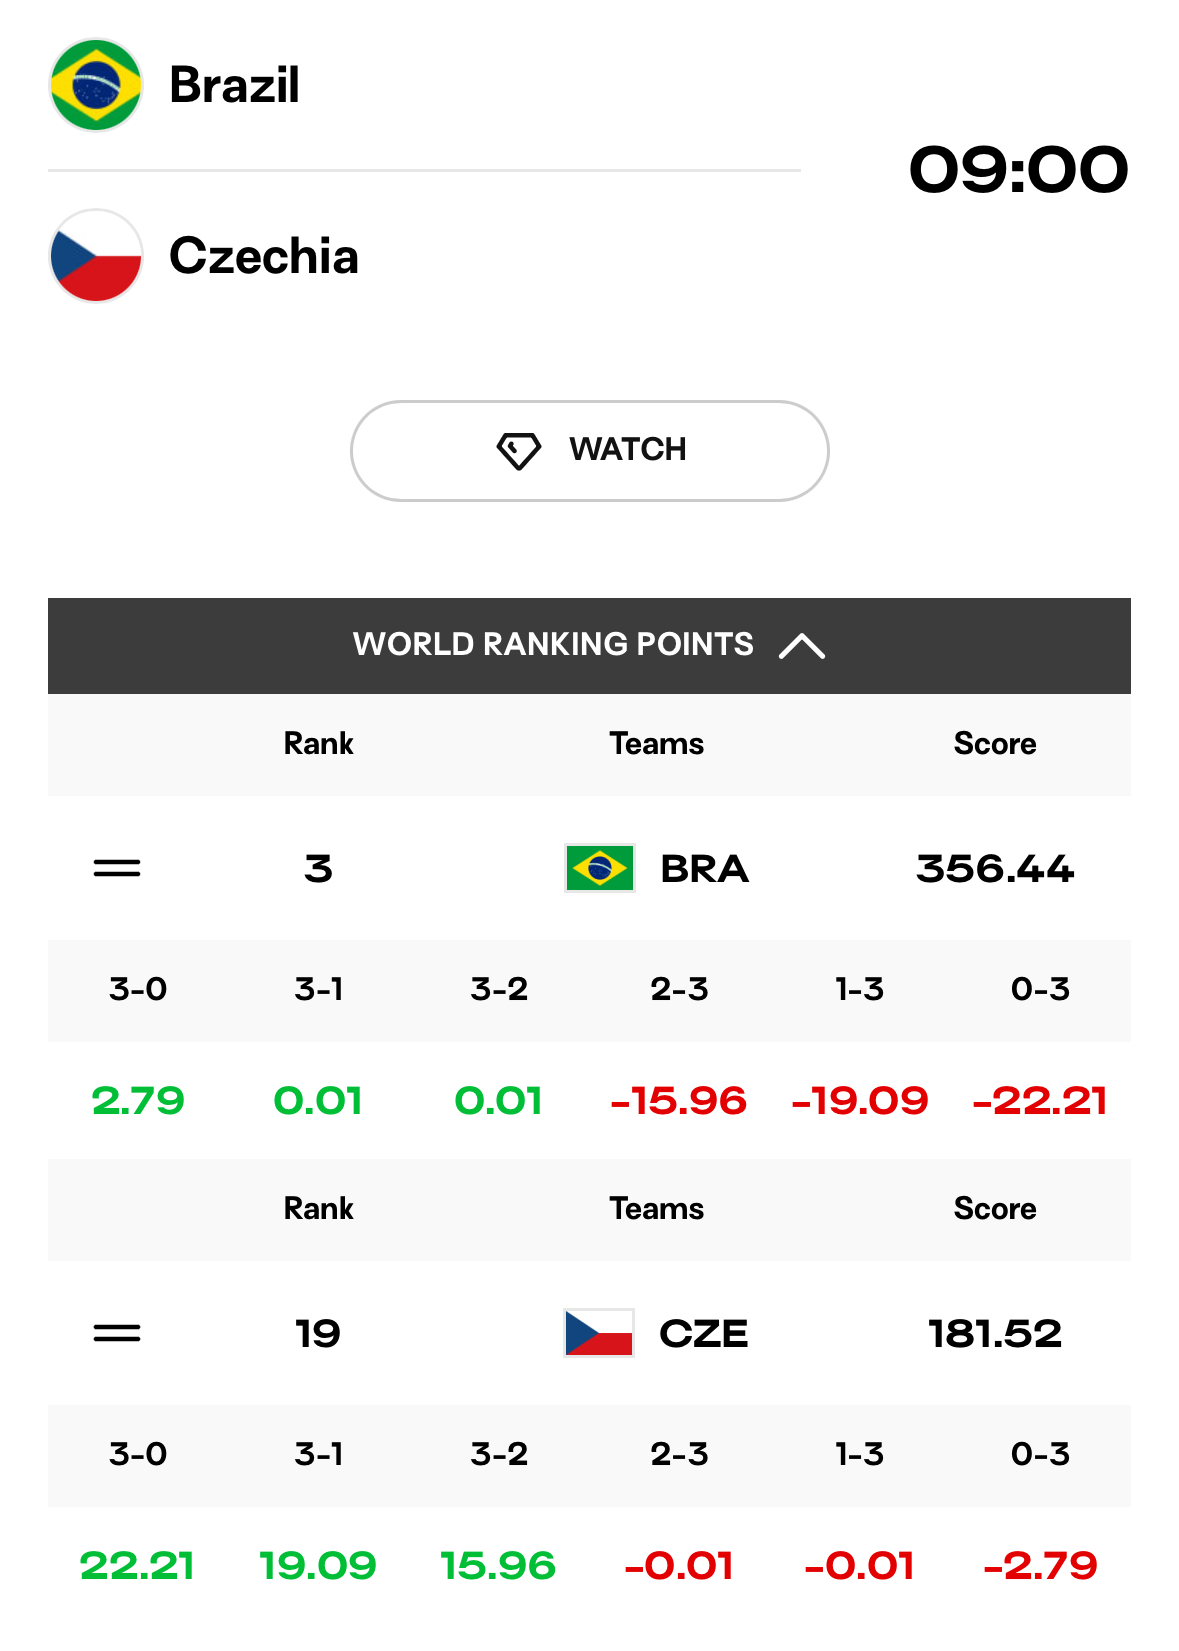Open the Brazil team name link
This screenshot has width=1179, height=1651.
tap(234, 85)
